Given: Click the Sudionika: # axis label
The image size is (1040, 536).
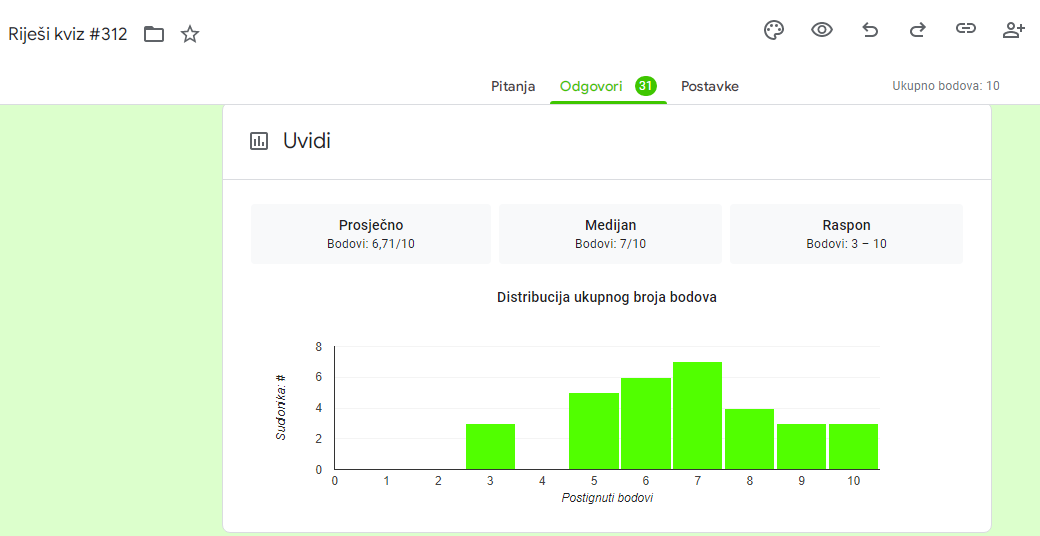Looking at the screenshot, I should (x=281, y=407).
